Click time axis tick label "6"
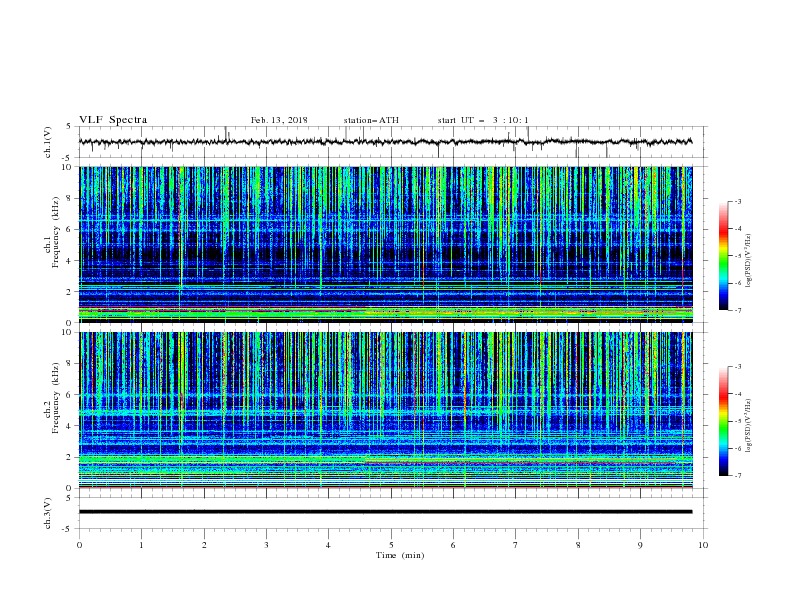The width and height of the screenshot is (792, 612). tap(454, 545)
